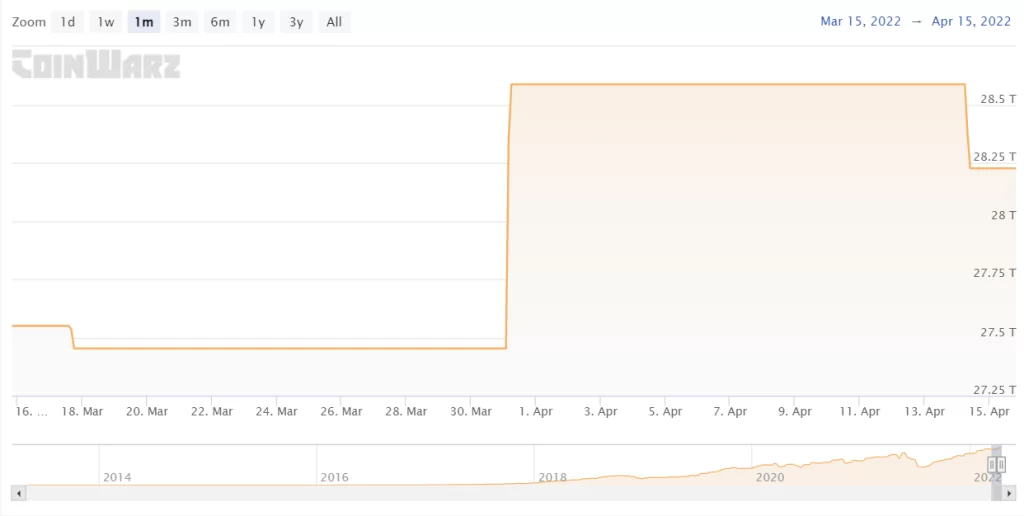Click the scrollbar track below the navigator

pyautogui.click(x=500, y=493)
